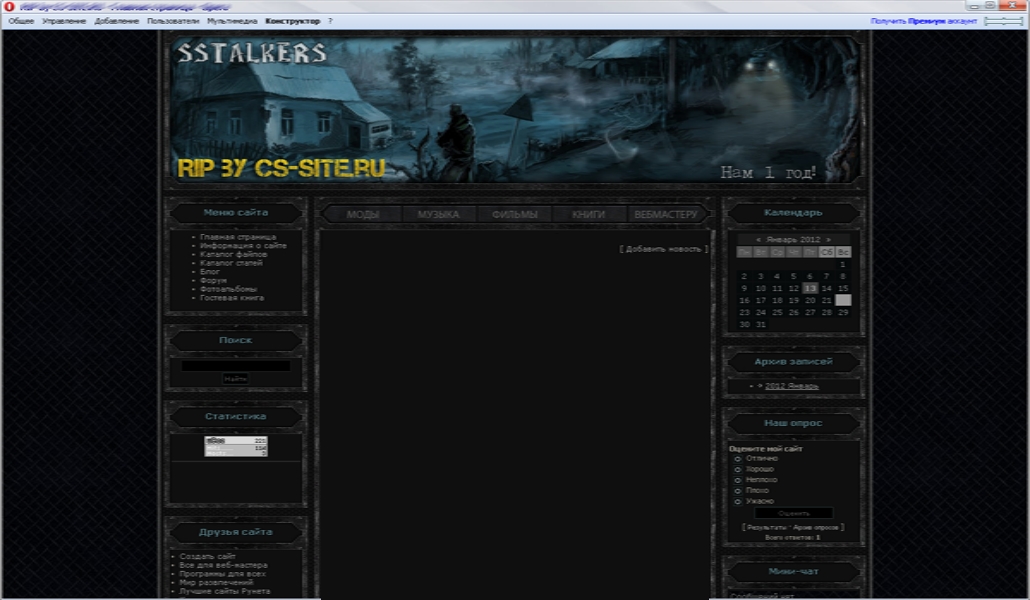Select the Хорошо poll option
This screenshot has width=1030, height=600.
pos(738,469)
